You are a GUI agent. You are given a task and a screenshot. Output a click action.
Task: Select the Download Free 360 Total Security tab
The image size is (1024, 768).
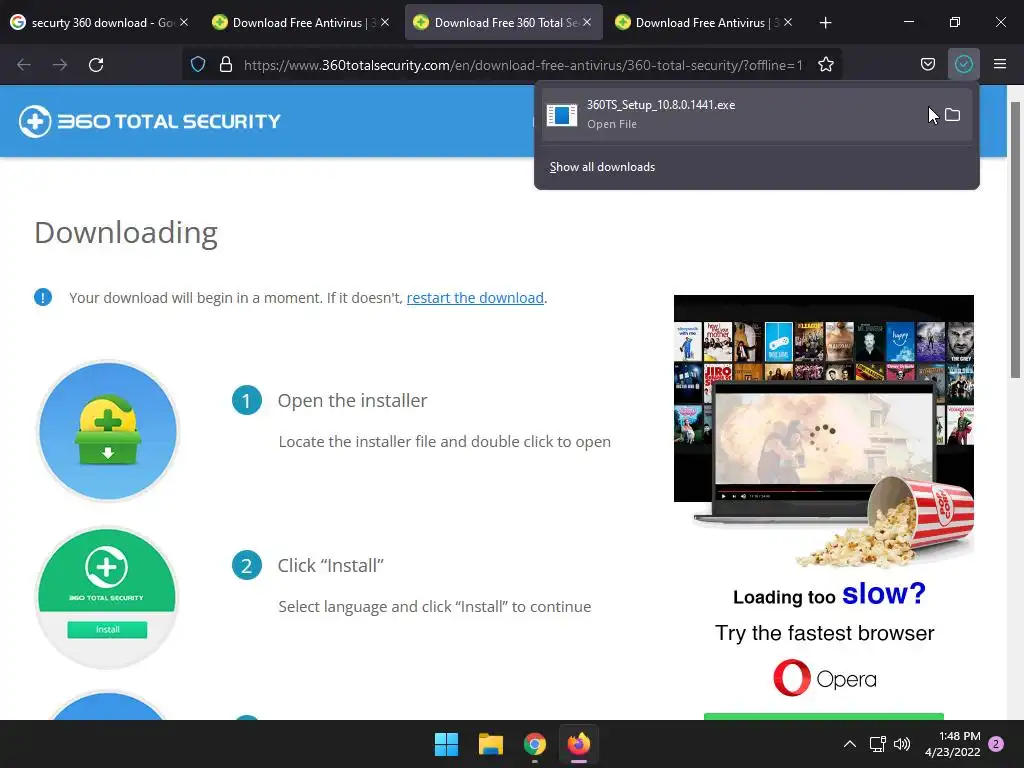click(503, 23)
